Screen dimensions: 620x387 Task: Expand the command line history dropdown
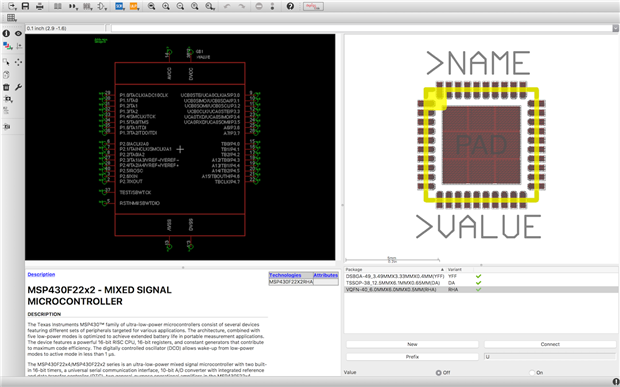click(x=615, y=28)
